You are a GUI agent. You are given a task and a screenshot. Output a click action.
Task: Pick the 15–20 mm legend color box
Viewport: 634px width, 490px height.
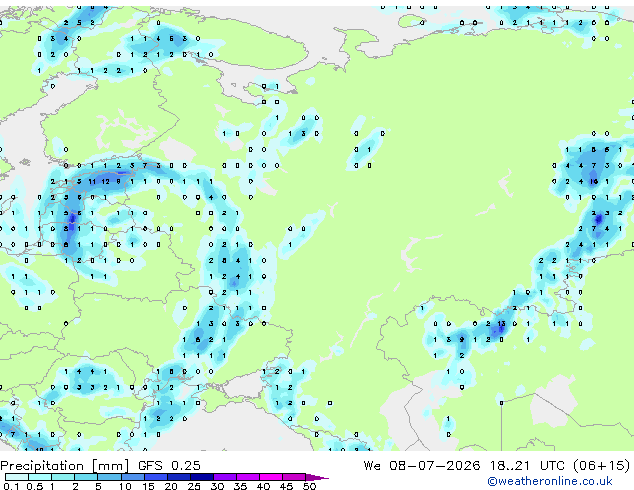pyautogui.click(x=155, y=477)
